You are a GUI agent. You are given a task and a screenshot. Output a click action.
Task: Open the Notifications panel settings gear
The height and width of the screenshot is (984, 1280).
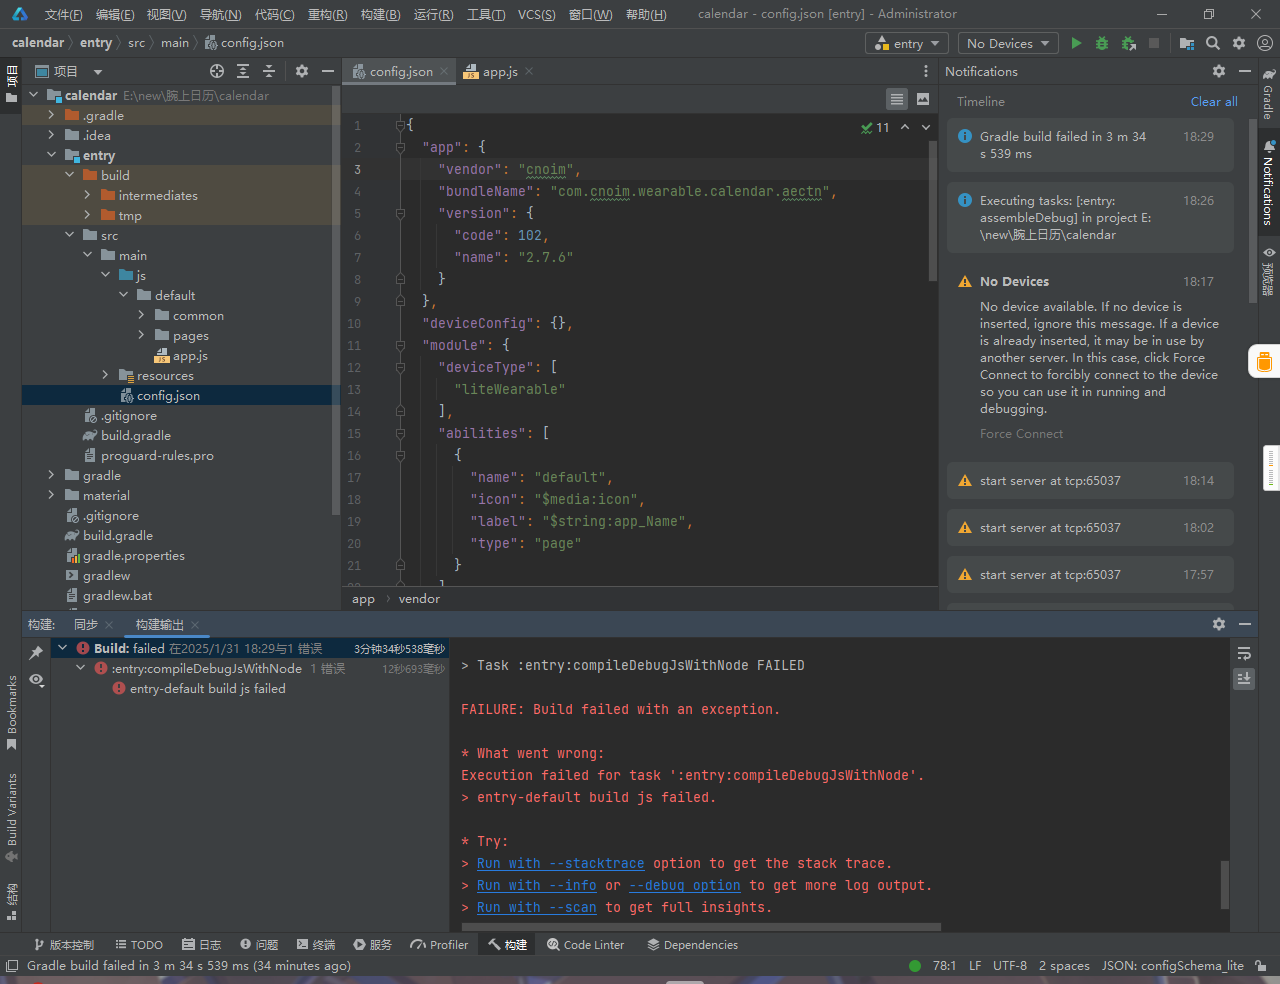pyautogui.click(x=1219, y=71)
